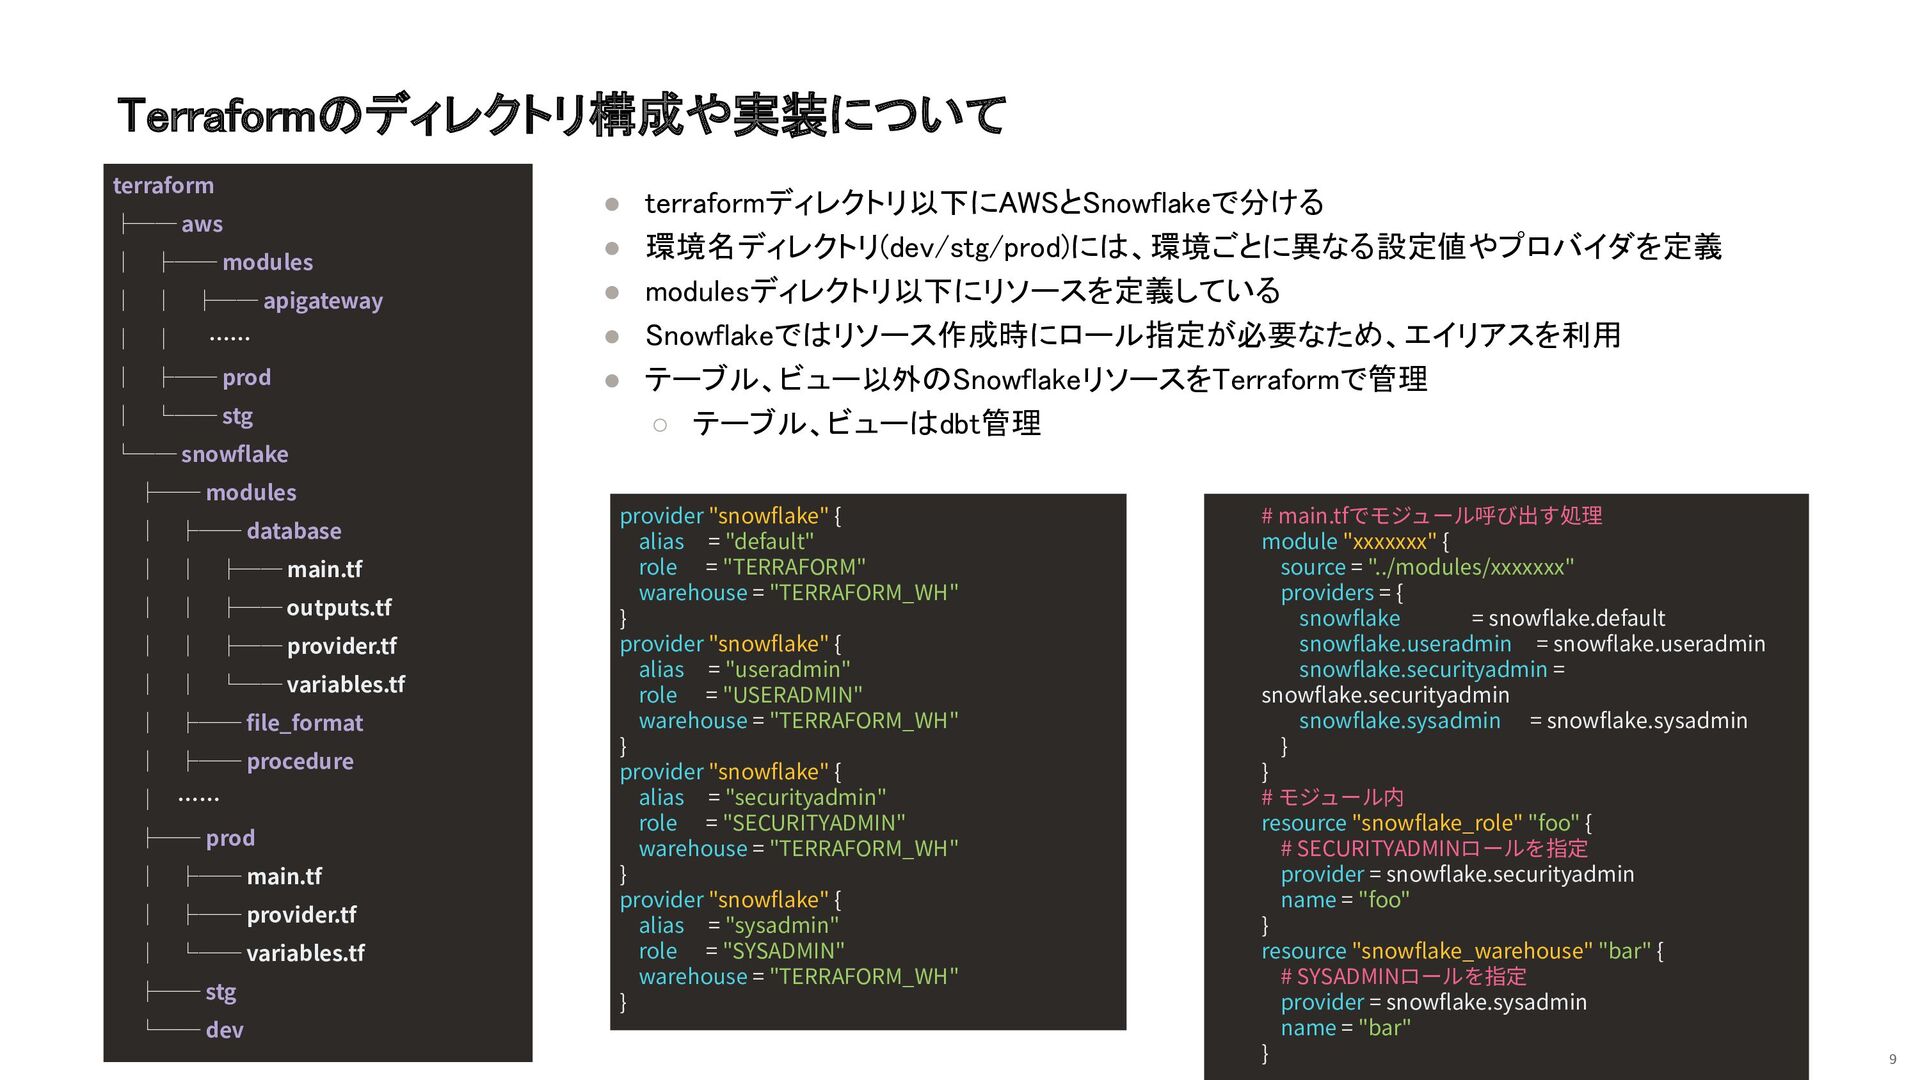Click provider.tf under database folder
The height and width of the screenshot is (1080, 1920).
pyautogui.click(x=341, y=646)
